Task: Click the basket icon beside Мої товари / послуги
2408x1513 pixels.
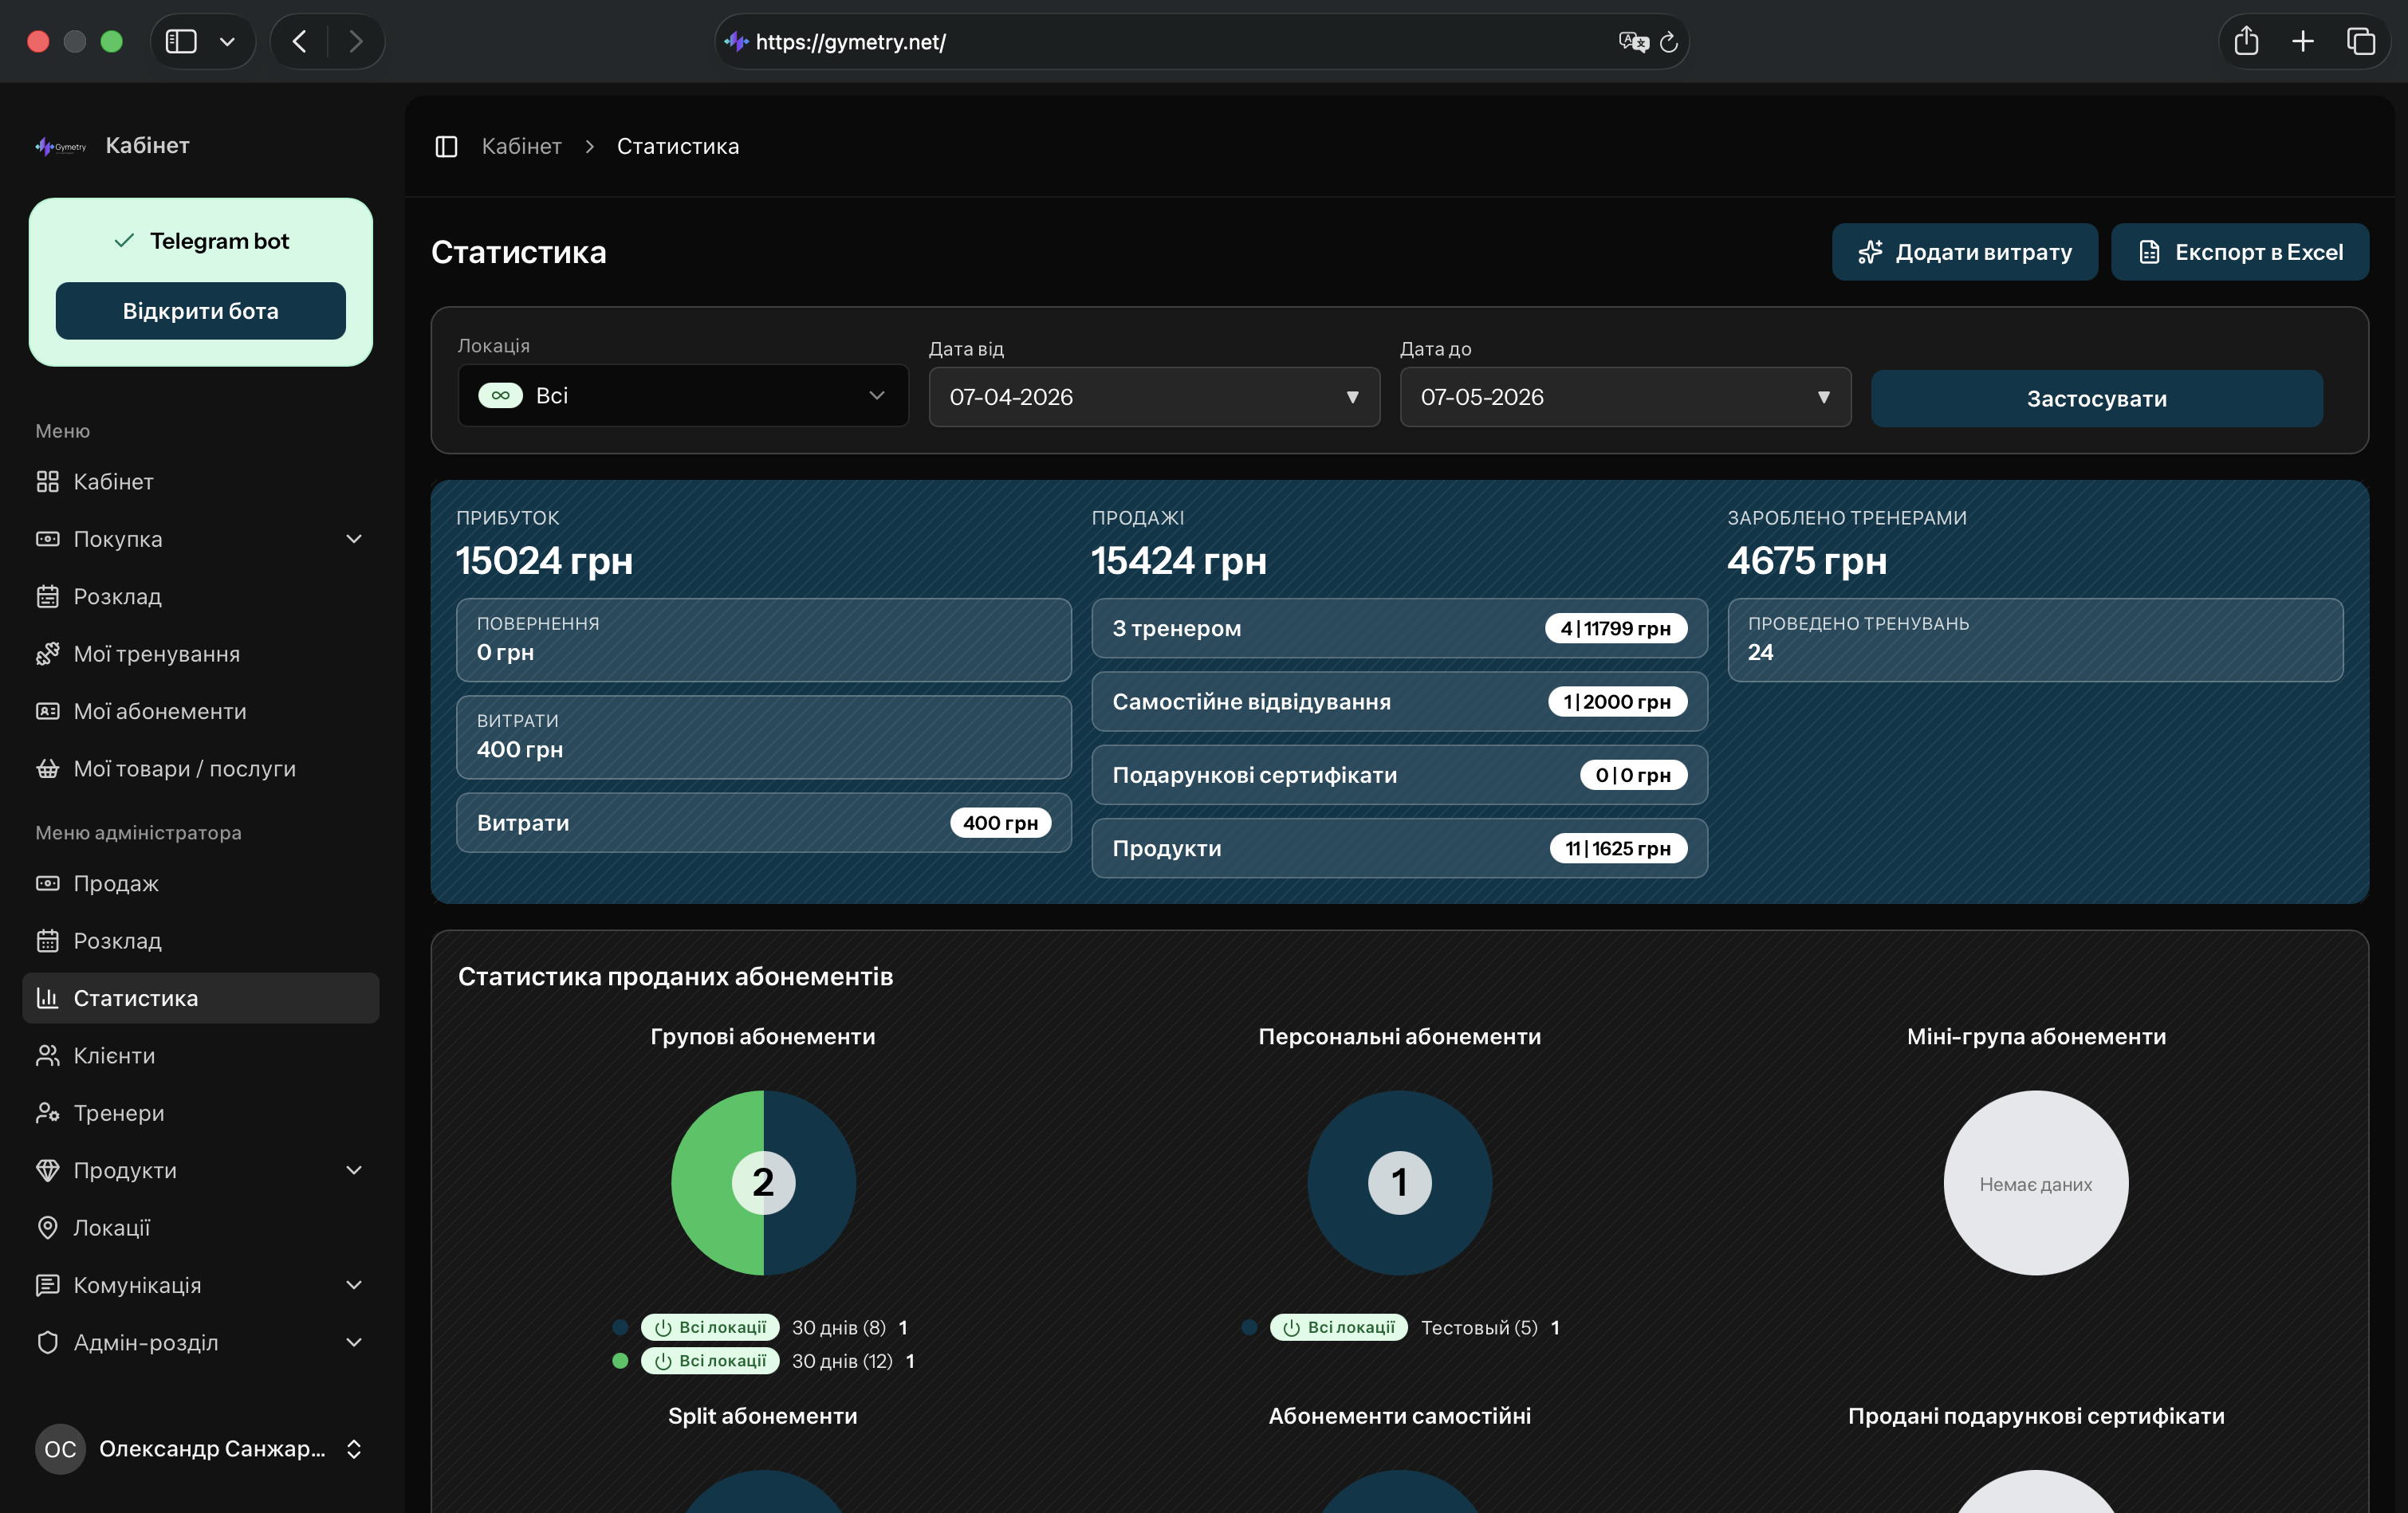Action: (x=47, y=769)
